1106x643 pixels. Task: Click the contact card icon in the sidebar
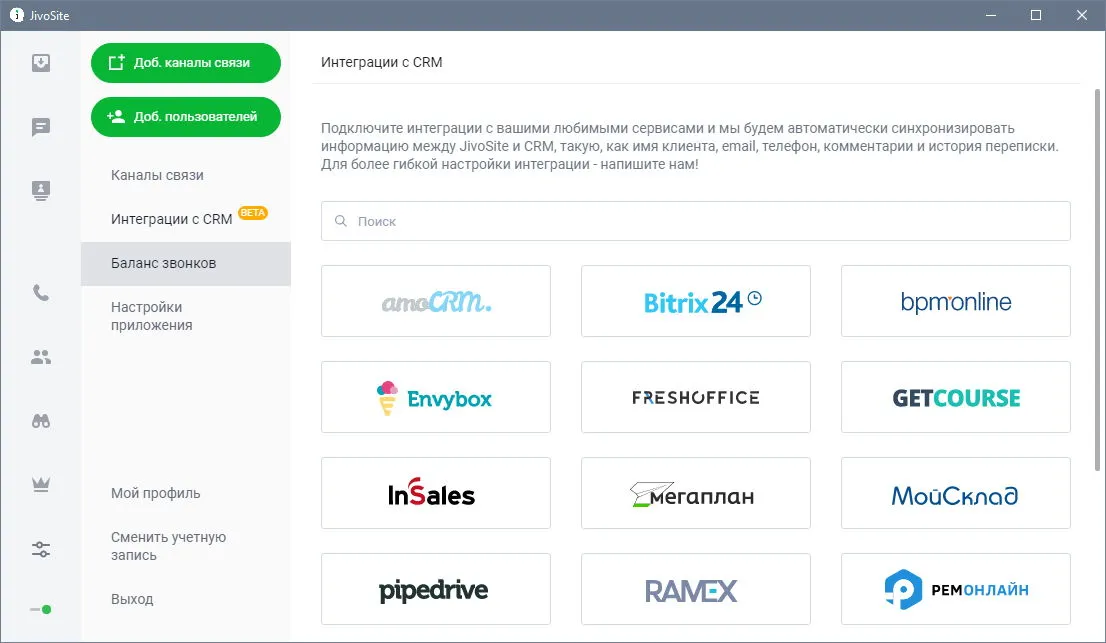(41, 190)
